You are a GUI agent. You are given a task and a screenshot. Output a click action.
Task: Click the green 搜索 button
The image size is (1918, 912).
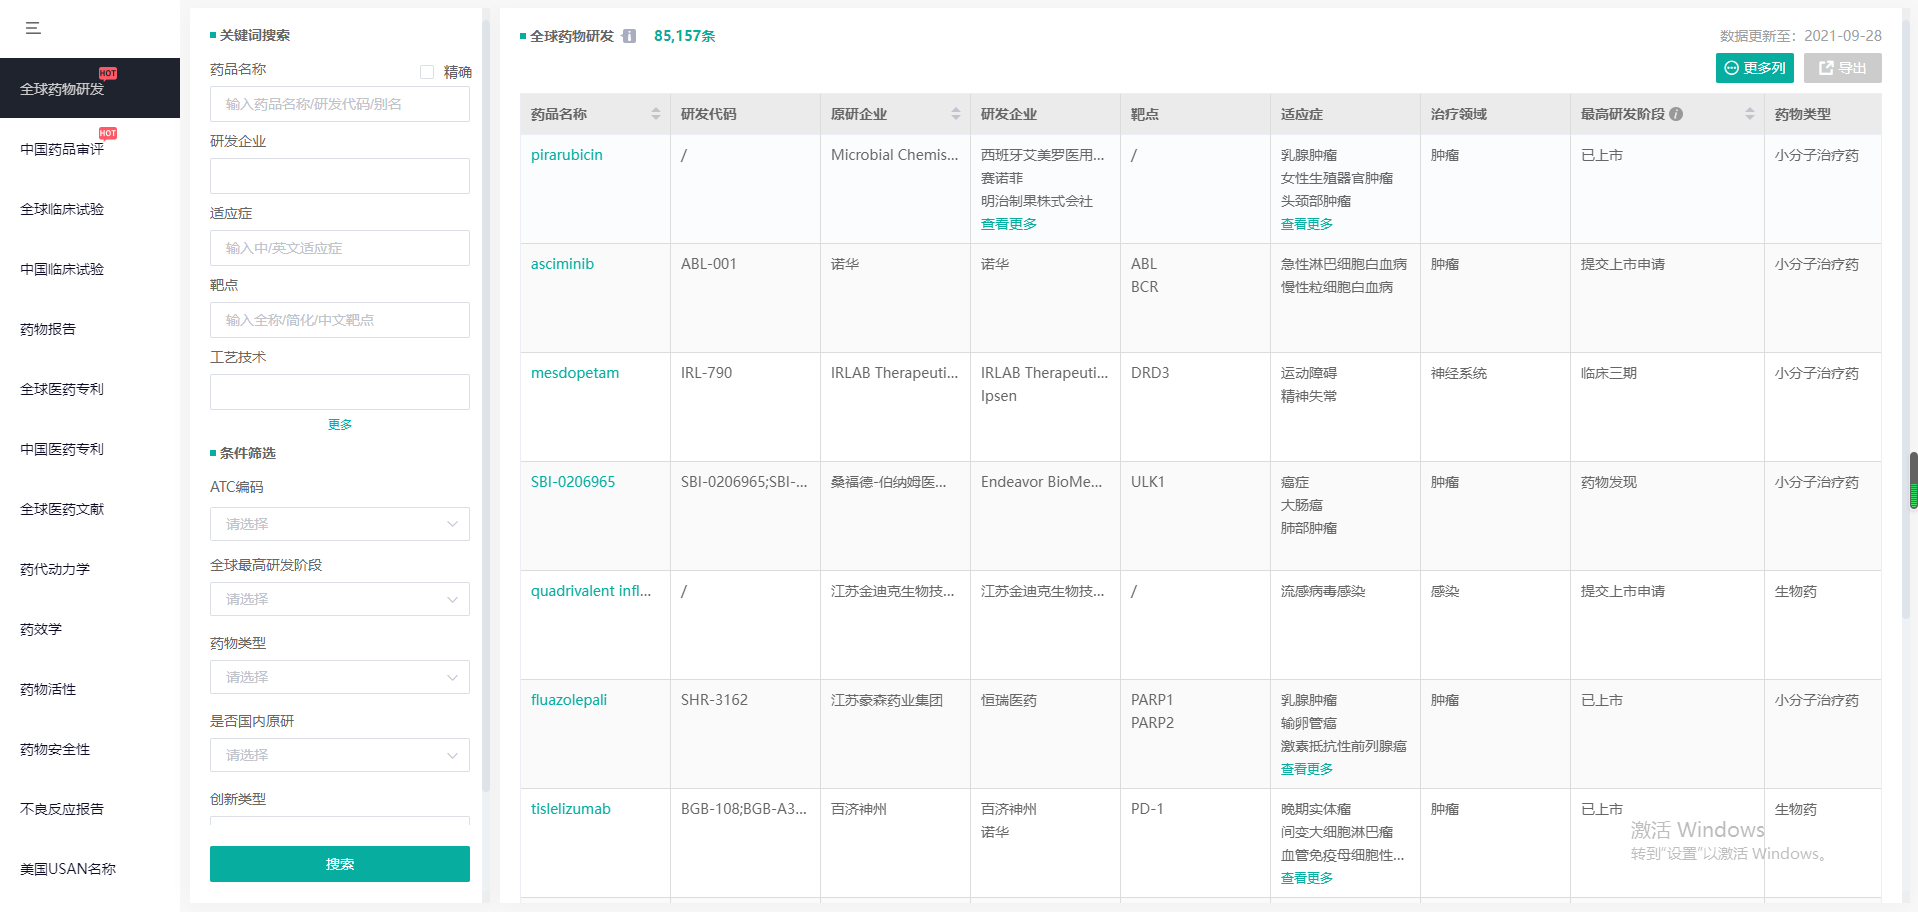tap(340, 864)
